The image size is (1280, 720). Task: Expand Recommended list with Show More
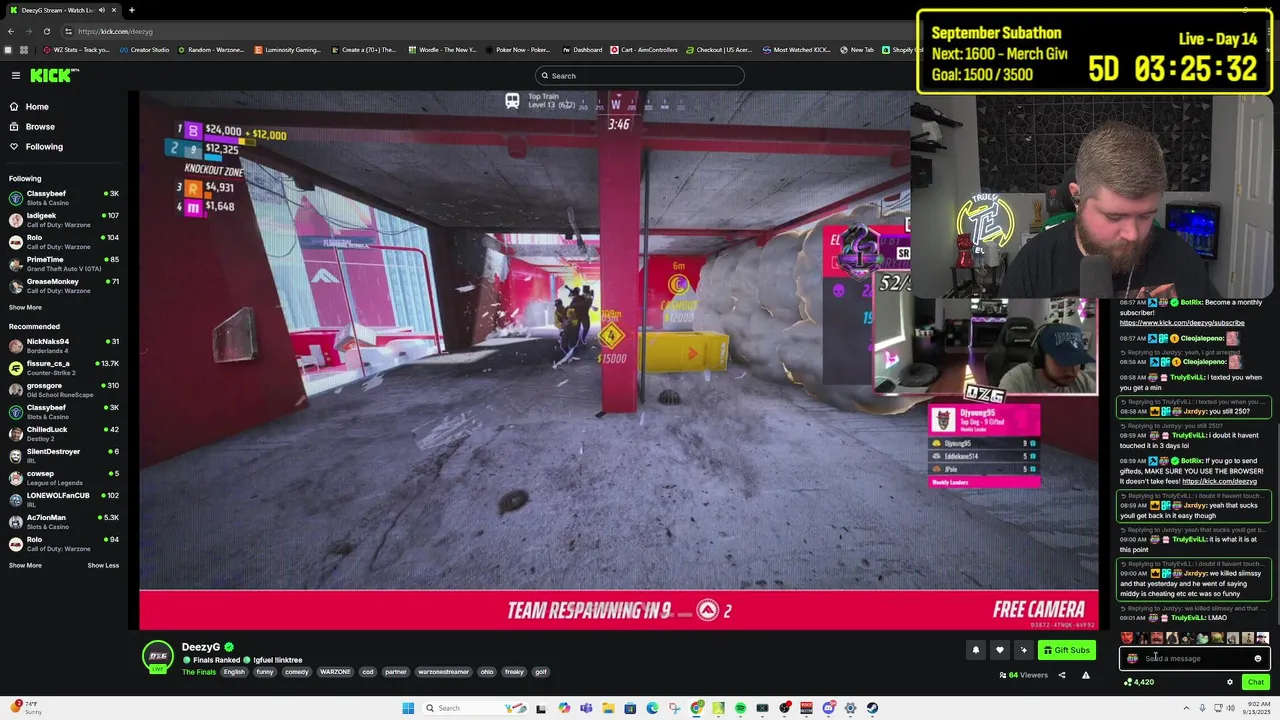[25, 566]
